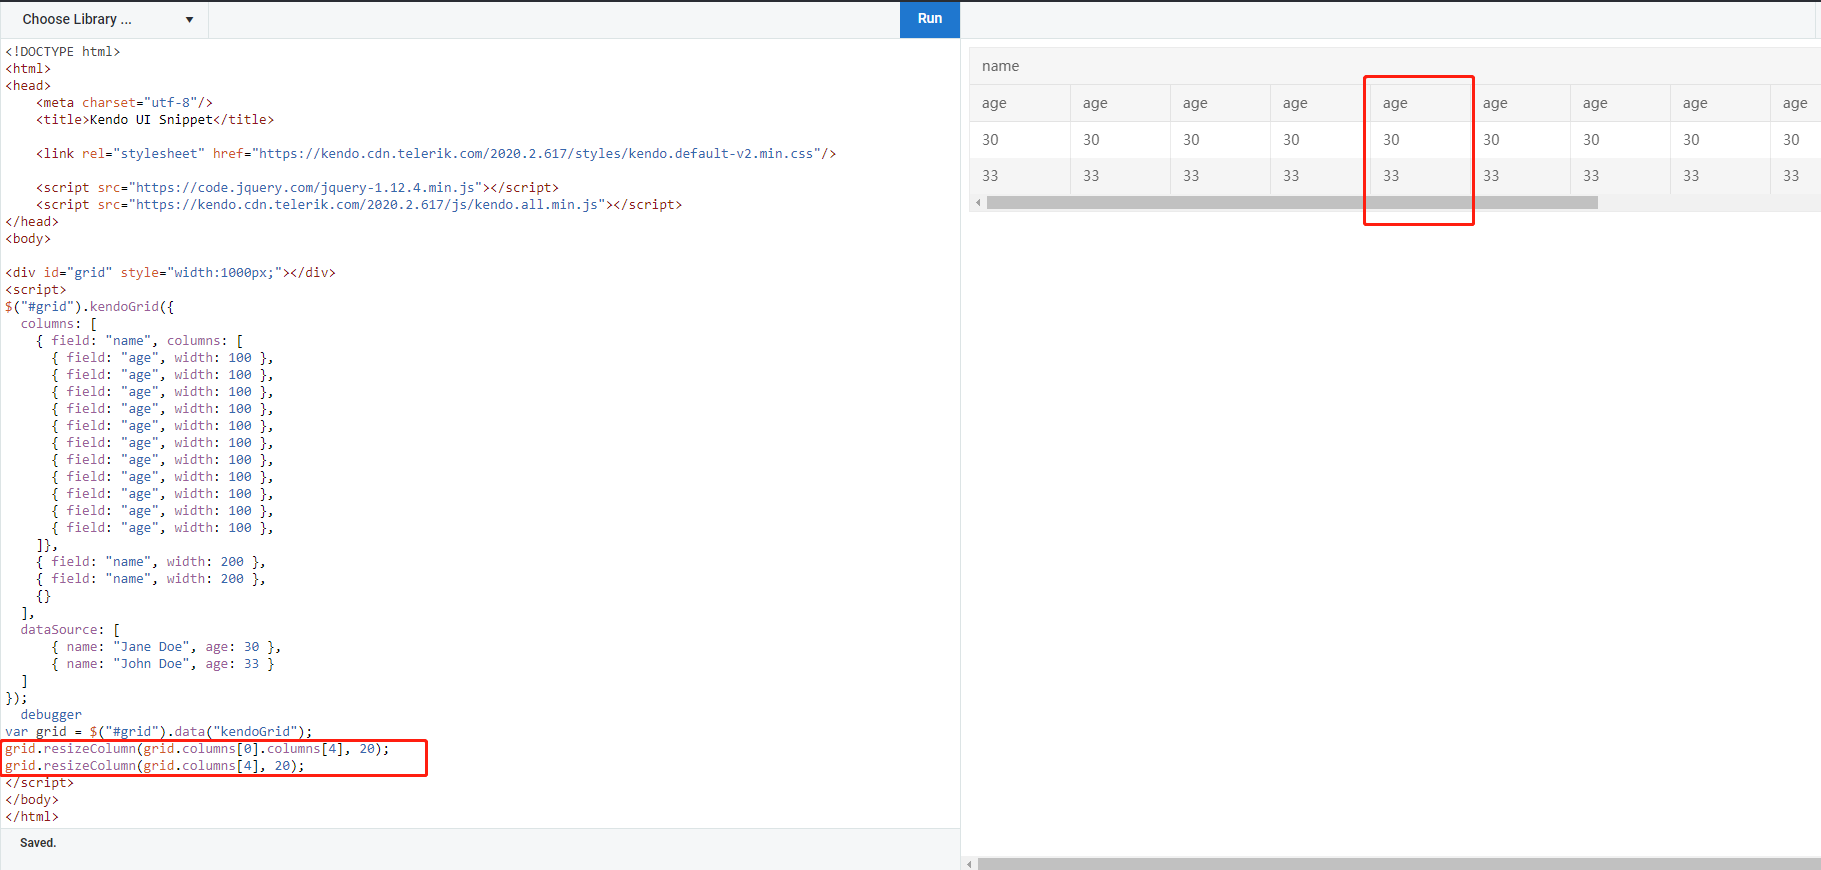The width and height of the screenshot is (1821, 870).
Task: Click the grid's scroll-left arrow
Action: pyautogui.click(x=978, y=202)
